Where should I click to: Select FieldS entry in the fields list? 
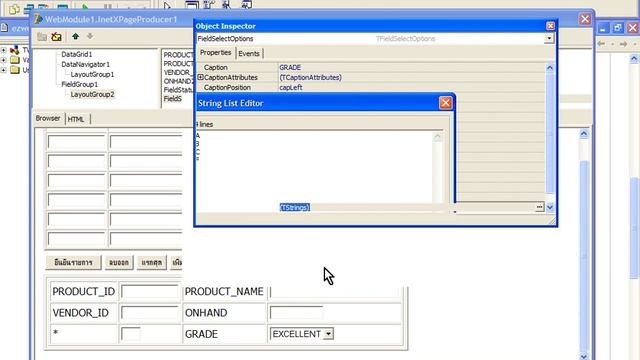pyautogui.click(x=173, y=98)
